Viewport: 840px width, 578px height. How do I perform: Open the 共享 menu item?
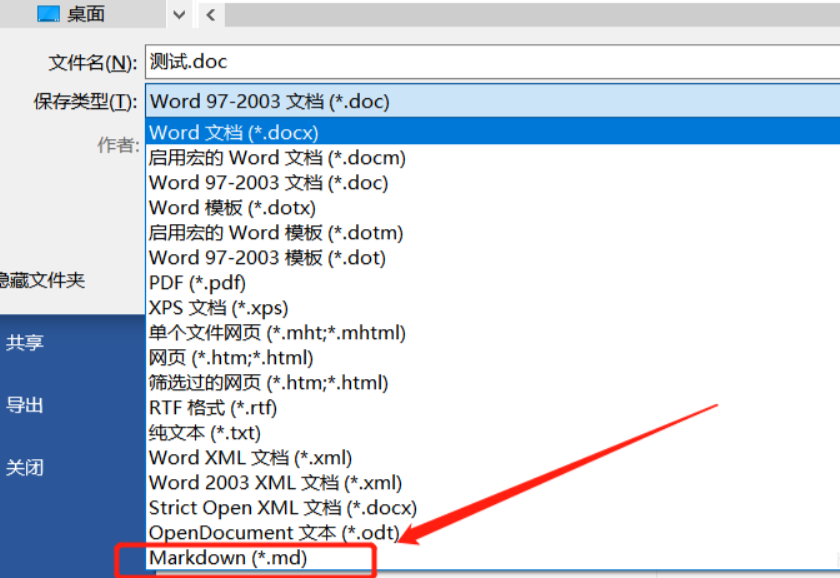click(25, 343)
